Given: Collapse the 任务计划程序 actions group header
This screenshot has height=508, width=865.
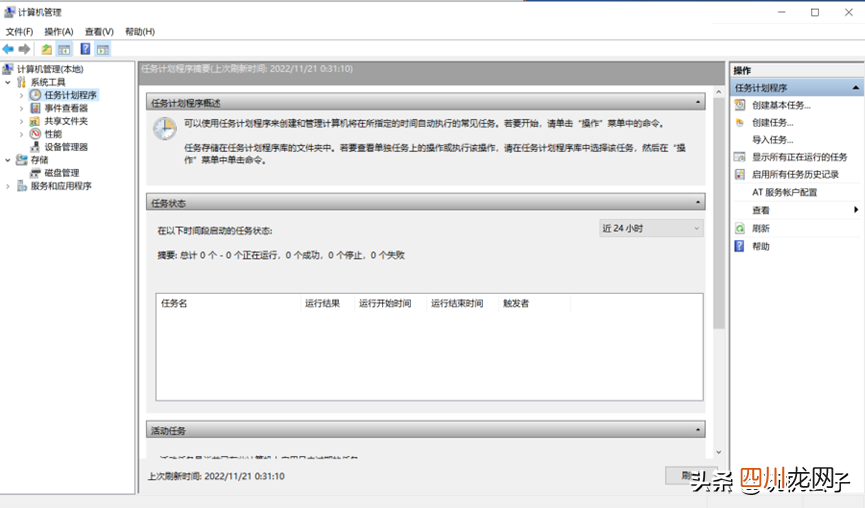Looking at the screenshot, I should tap(856, 88).
